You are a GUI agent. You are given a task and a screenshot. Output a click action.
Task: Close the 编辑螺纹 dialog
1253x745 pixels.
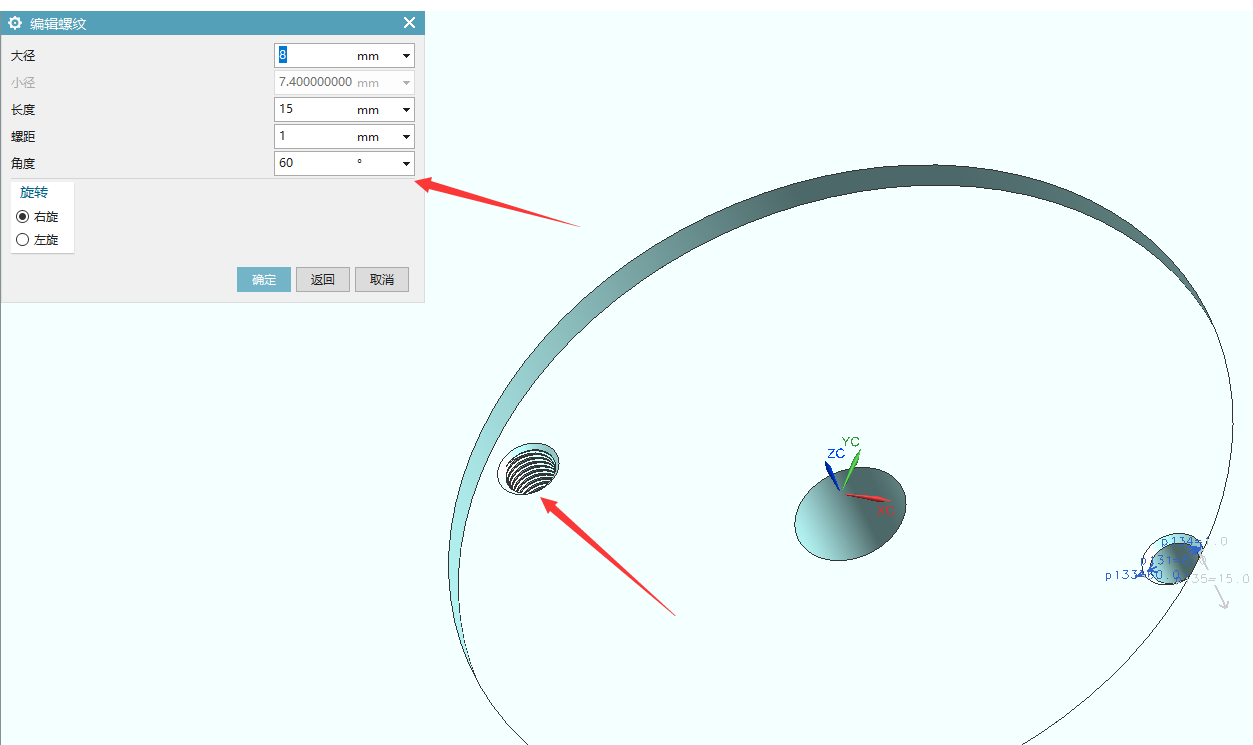[409, 23]
